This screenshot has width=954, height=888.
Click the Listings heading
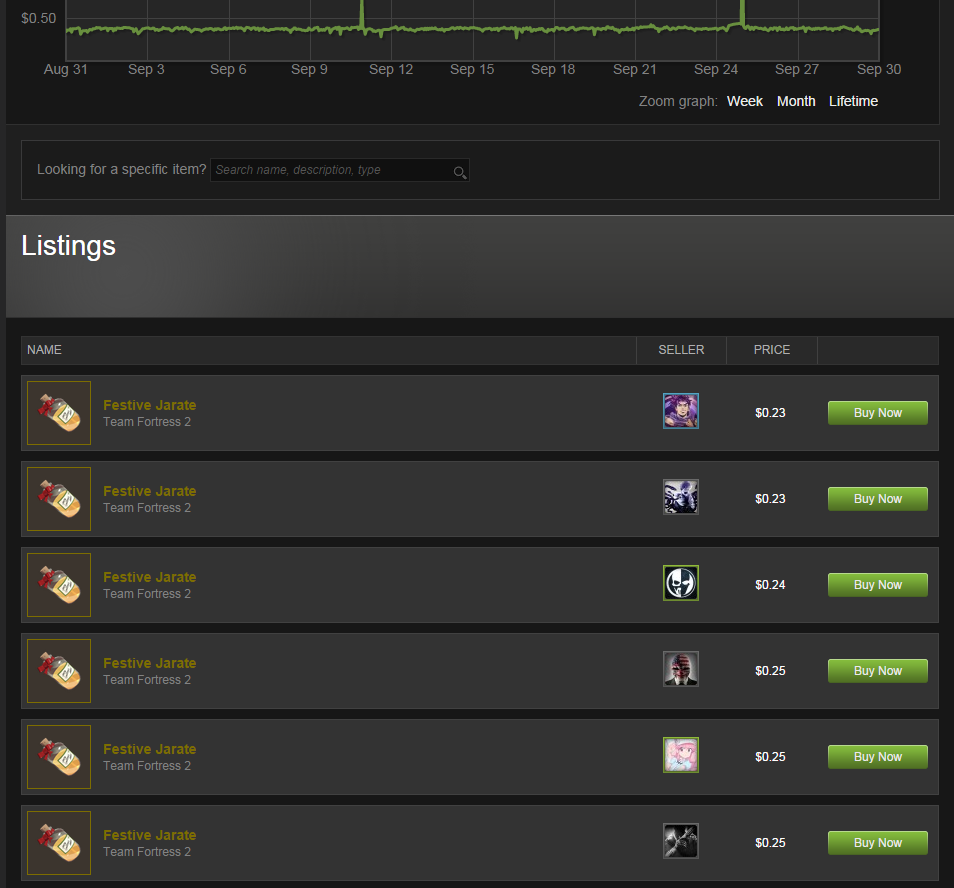(x=68, y=246)
